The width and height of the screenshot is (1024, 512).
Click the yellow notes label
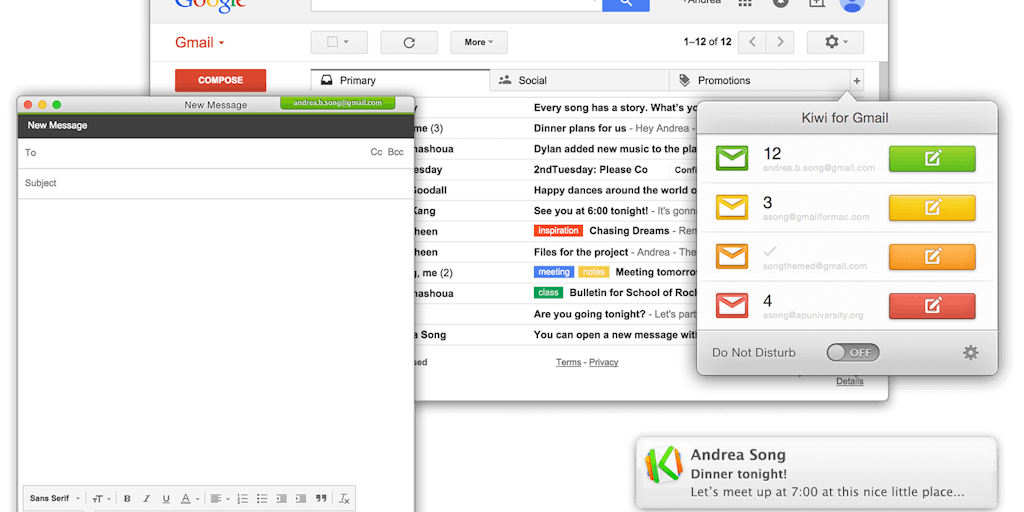coord(593,272)
